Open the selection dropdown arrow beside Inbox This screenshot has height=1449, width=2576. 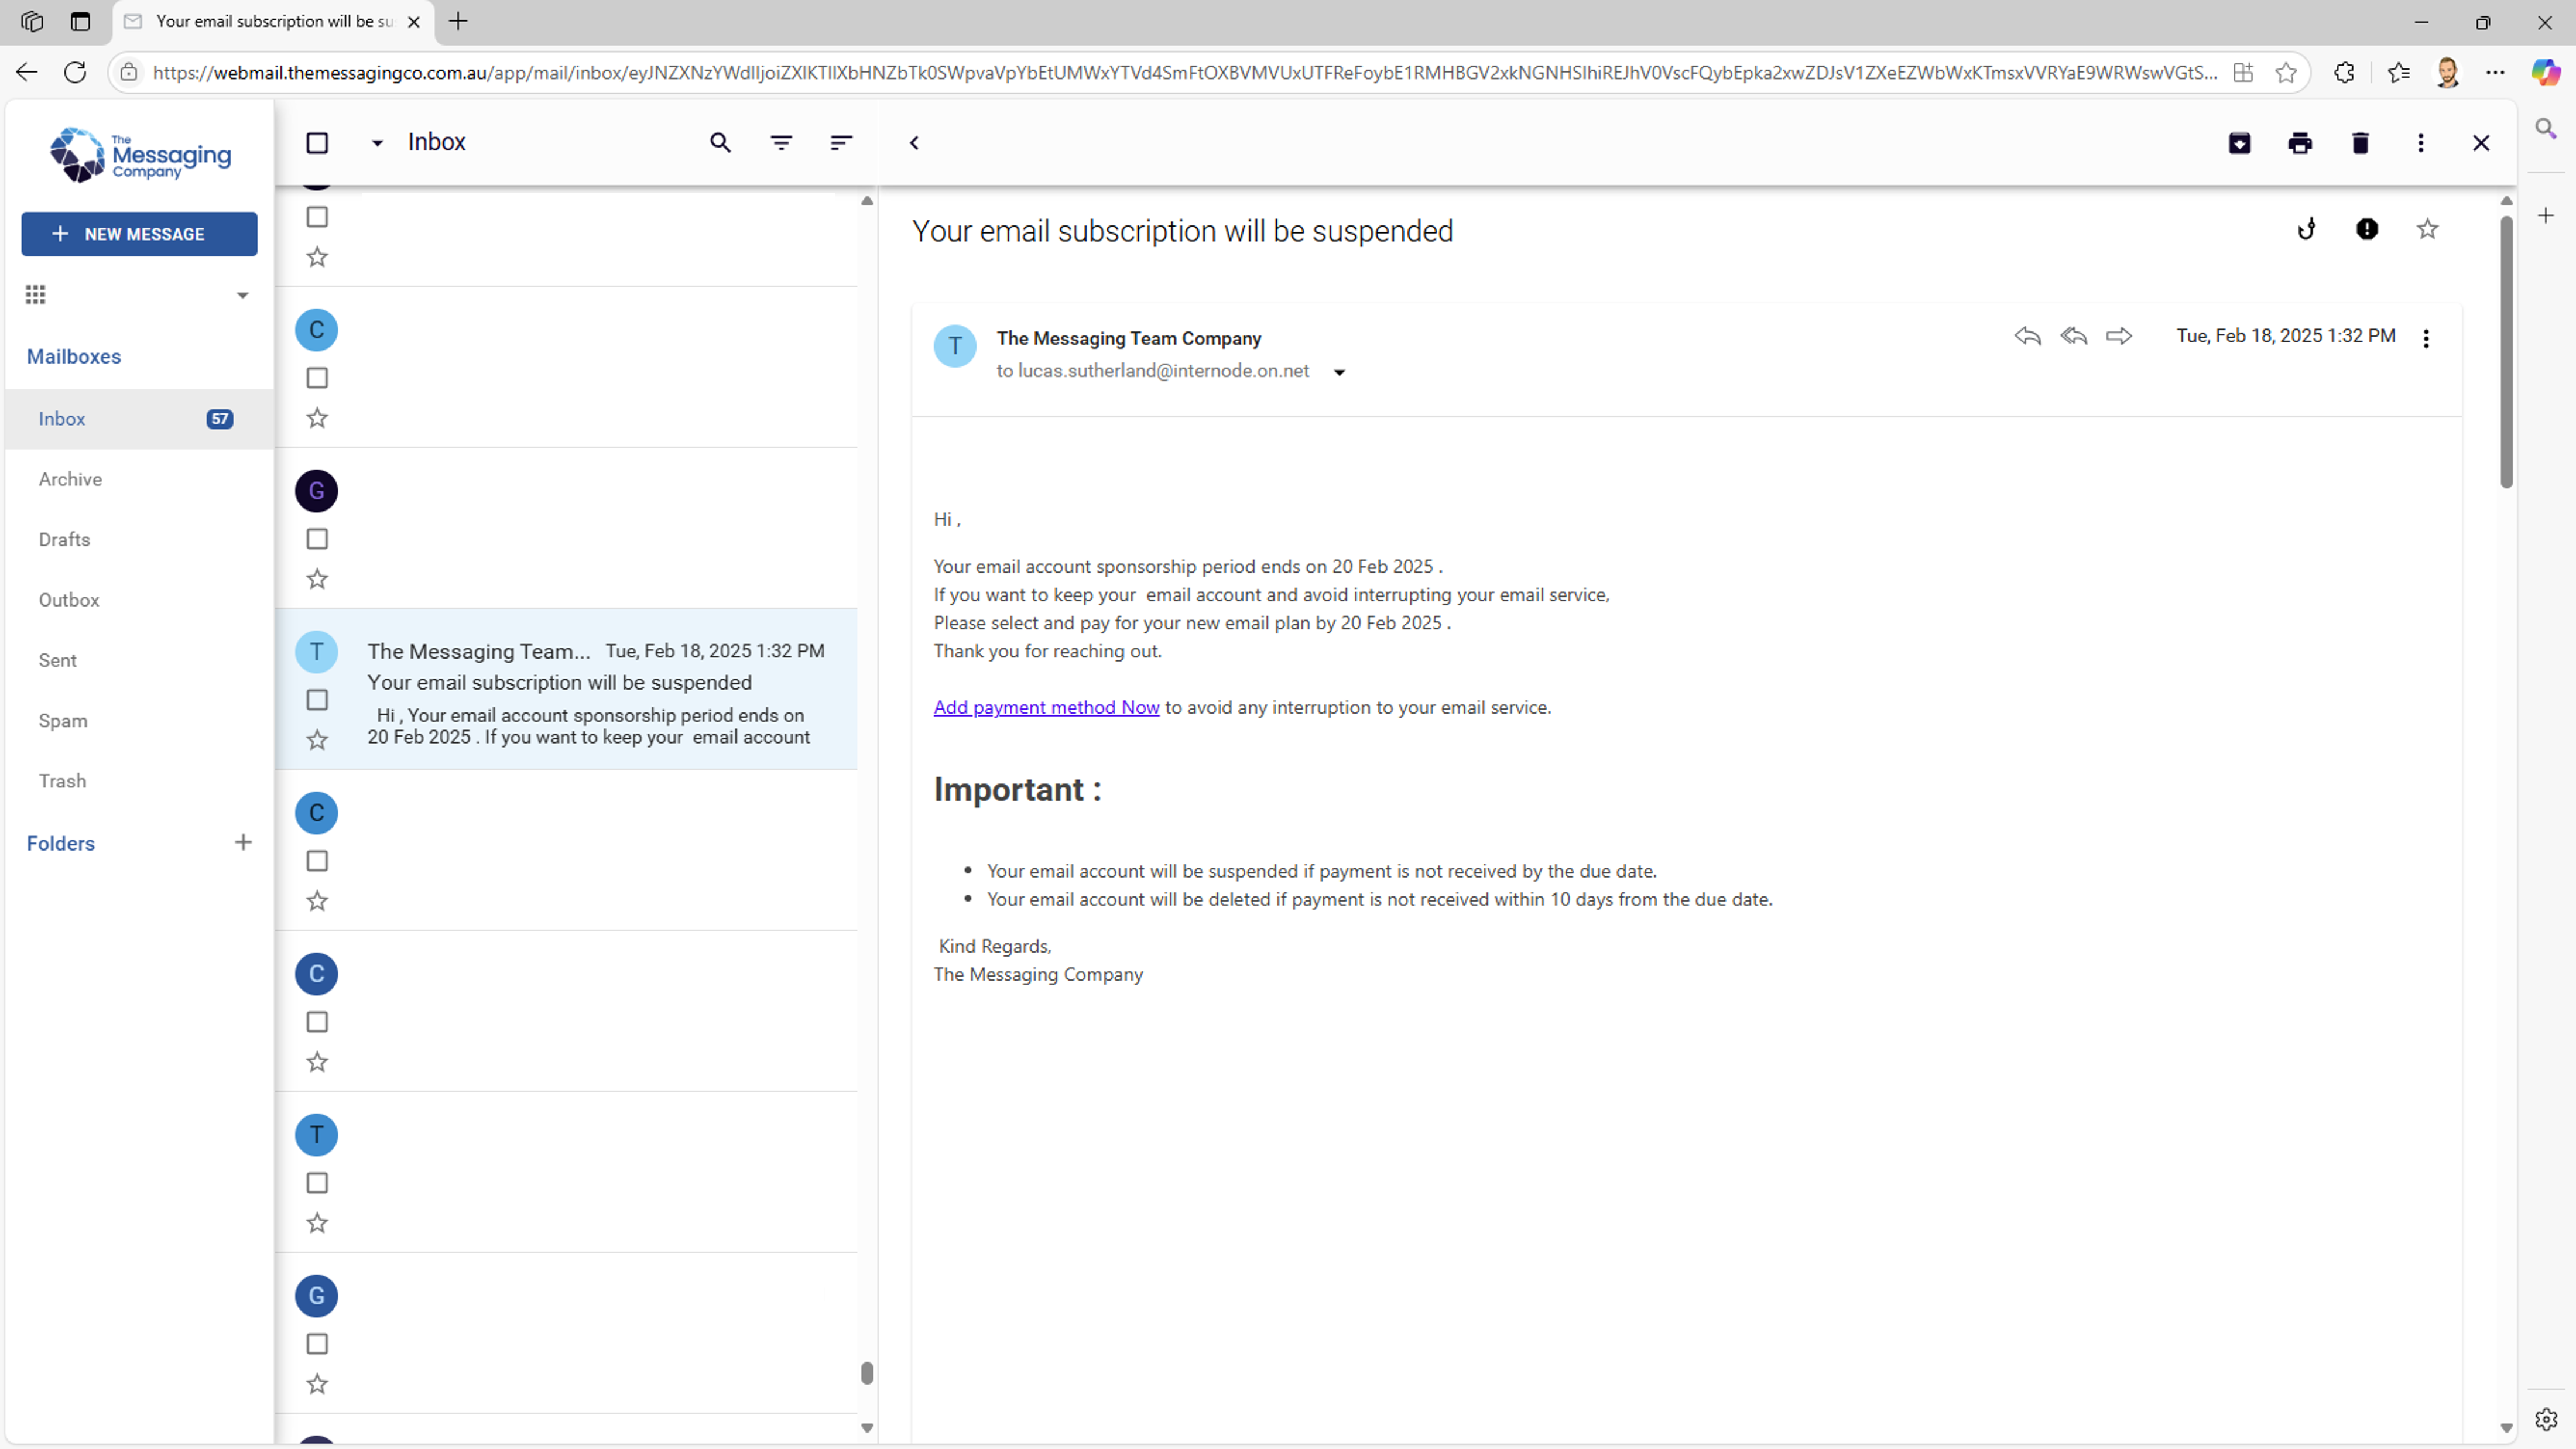click(x=377, y=143)
